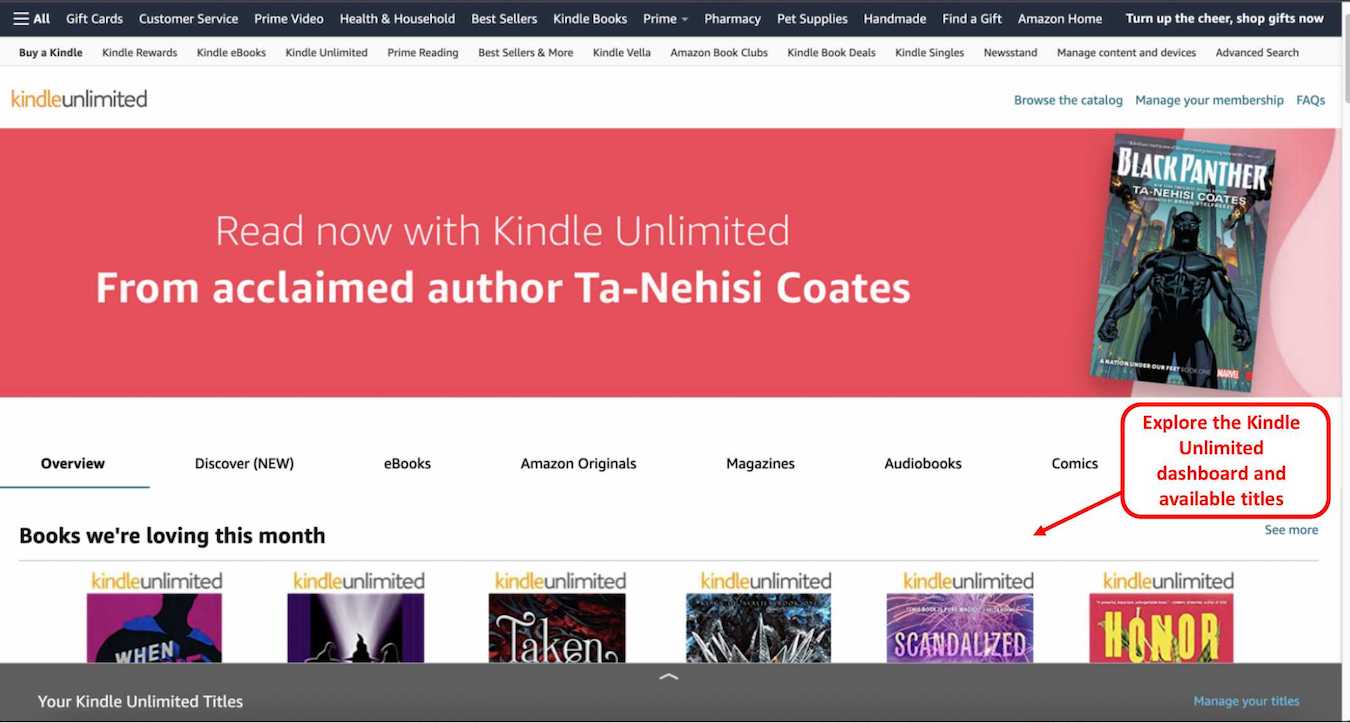Open the Taken book cover
1350x723 pixels.
pyautogui.click(x=557, y=628)
